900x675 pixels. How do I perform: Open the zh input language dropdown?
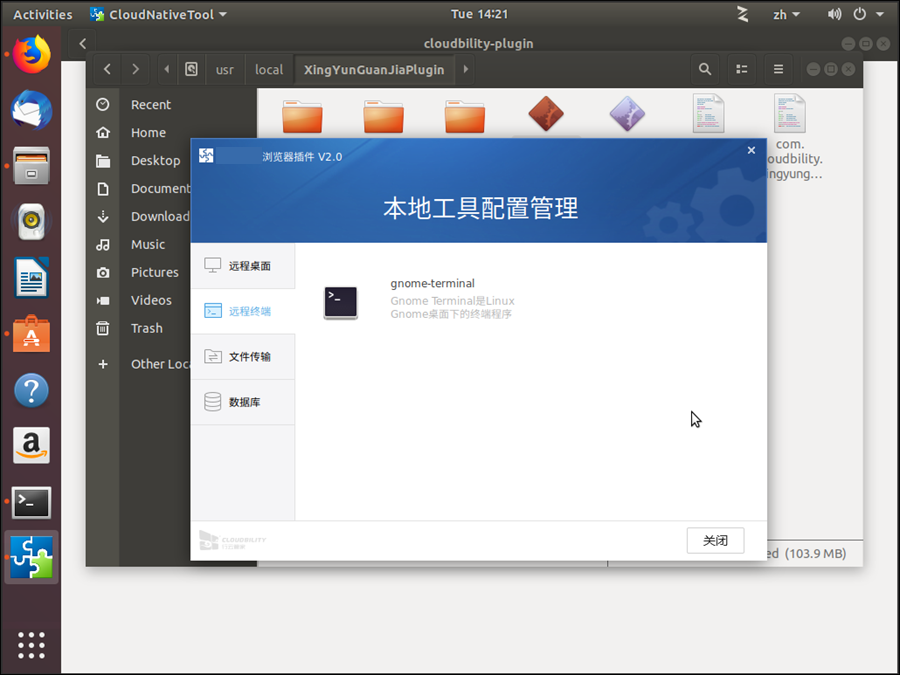(786, 14)
